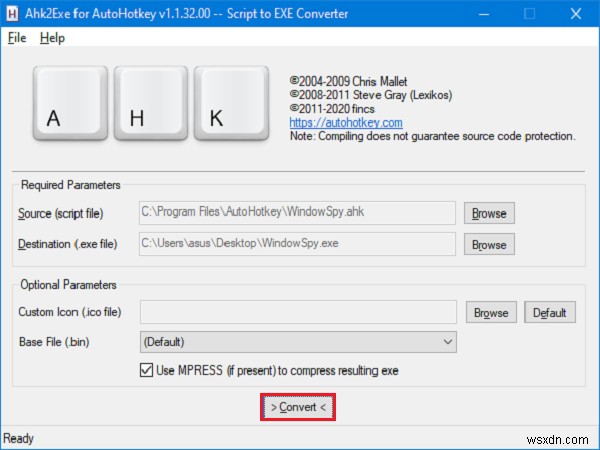Click the 'Base File (.bin)' label

54,342
